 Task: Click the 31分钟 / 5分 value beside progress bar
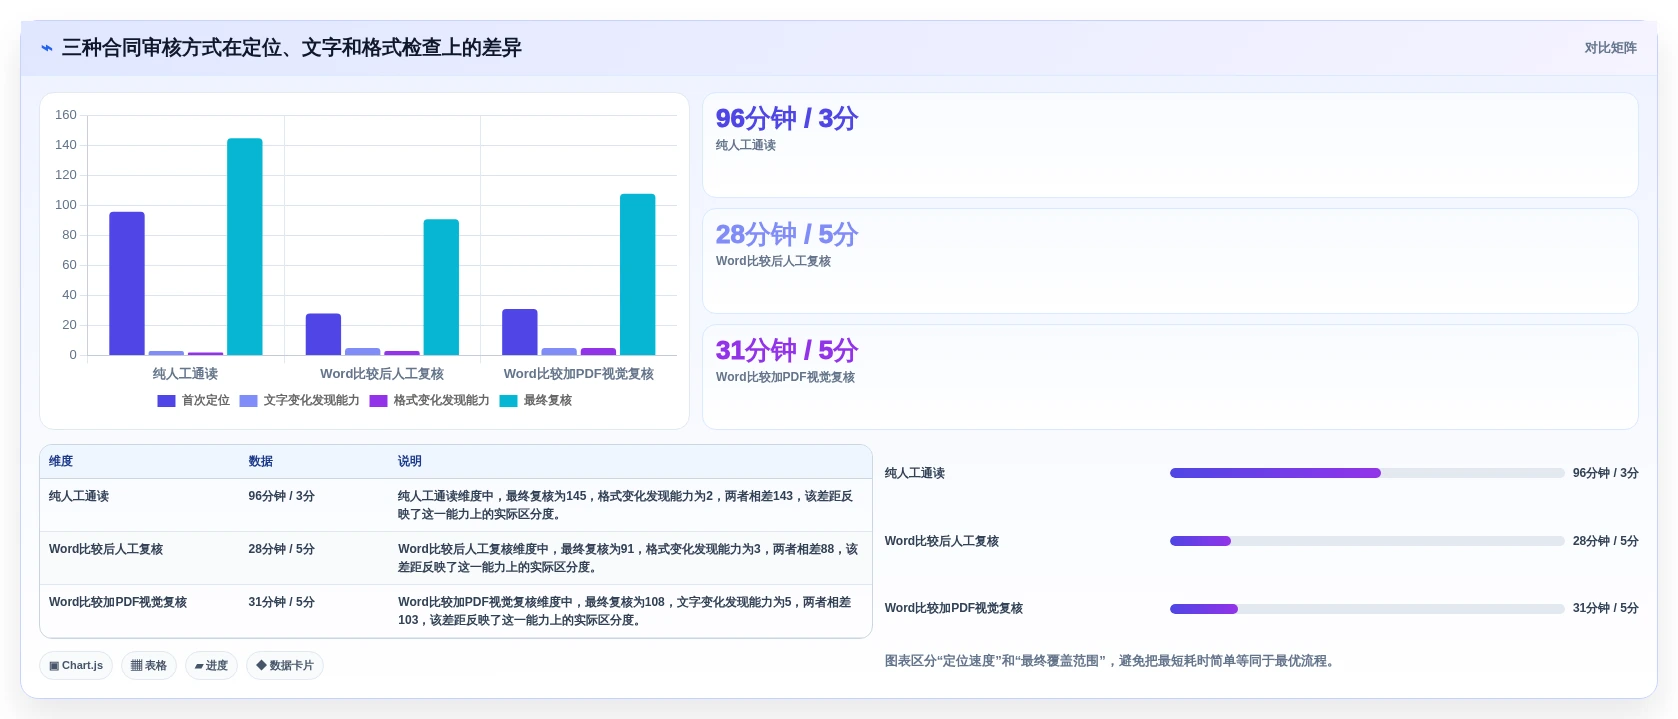[1605, 608]
